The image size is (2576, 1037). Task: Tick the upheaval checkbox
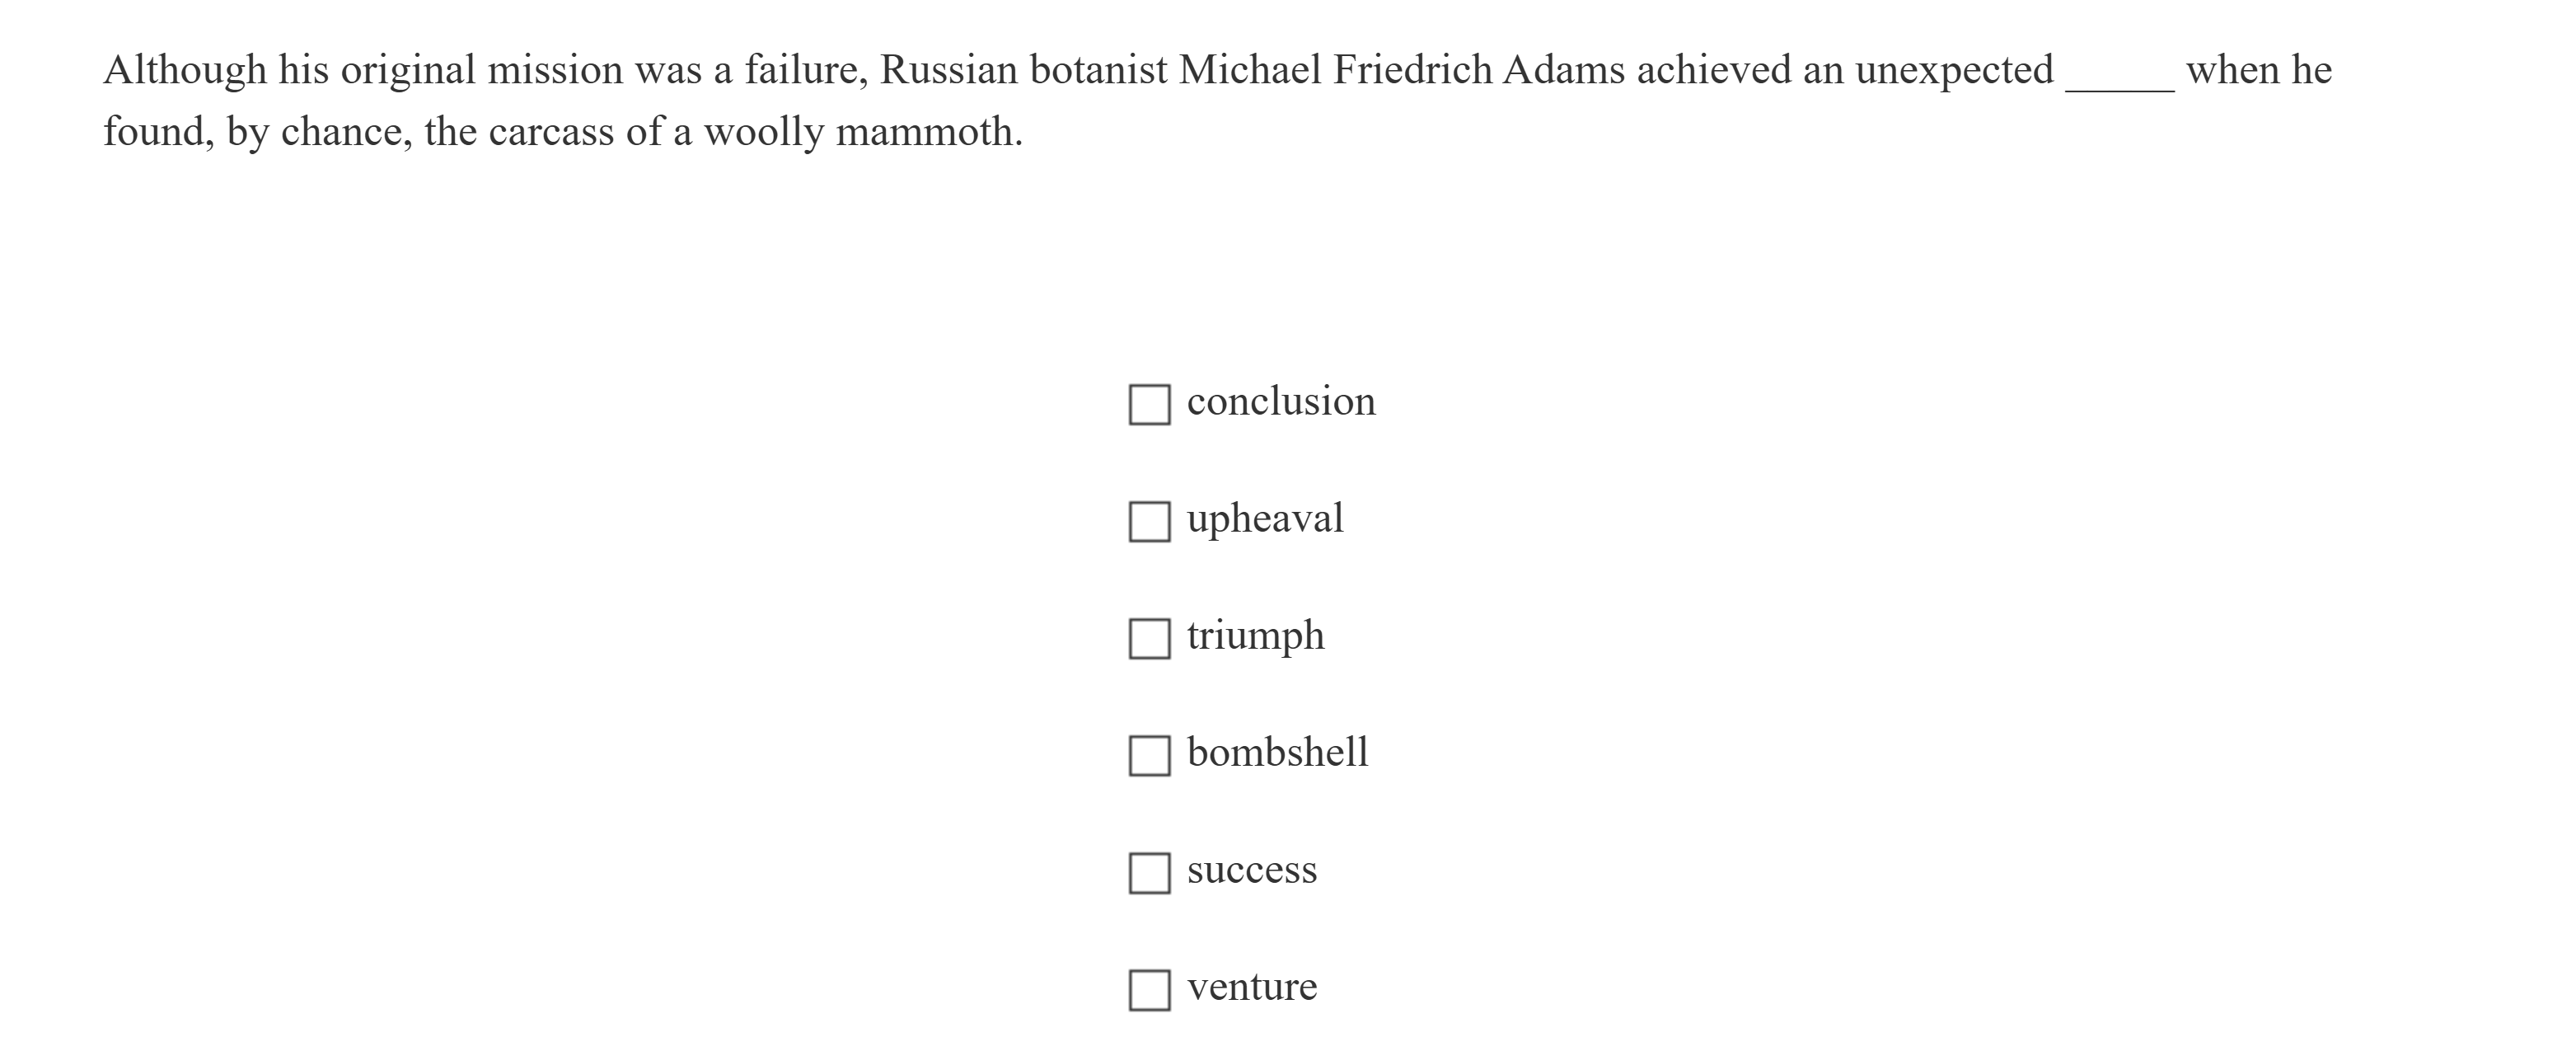tap(1149, 522)
